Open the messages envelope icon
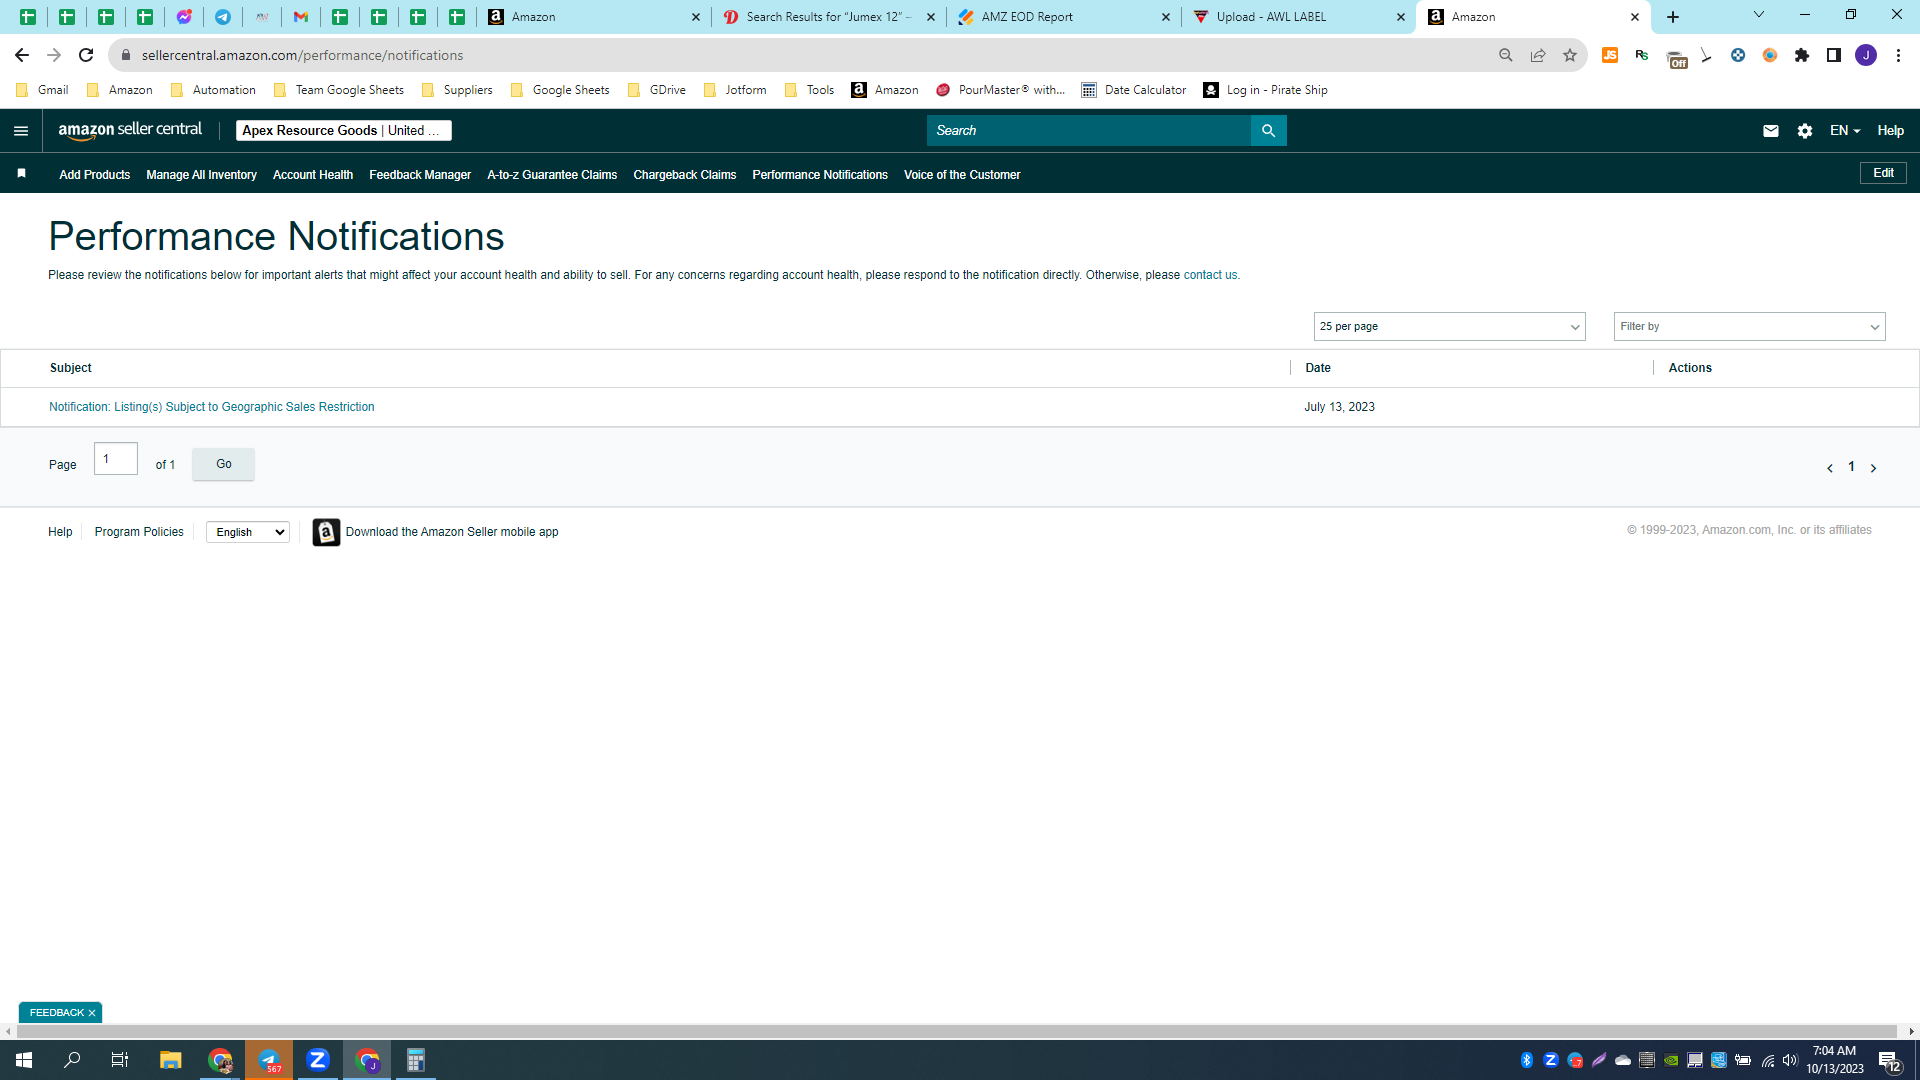 pos(1771,131)
